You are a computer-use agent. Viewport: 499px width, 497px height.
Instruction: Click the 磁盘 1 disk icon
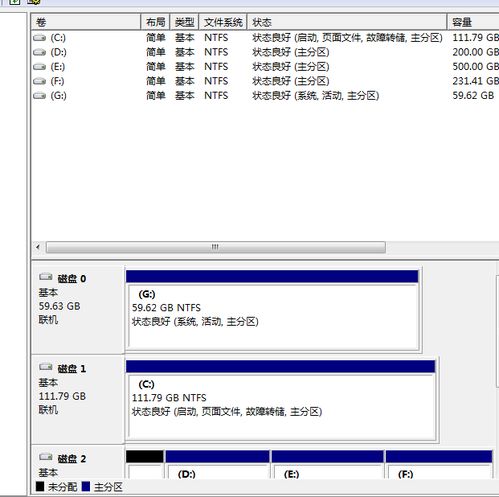pos(46,367)
